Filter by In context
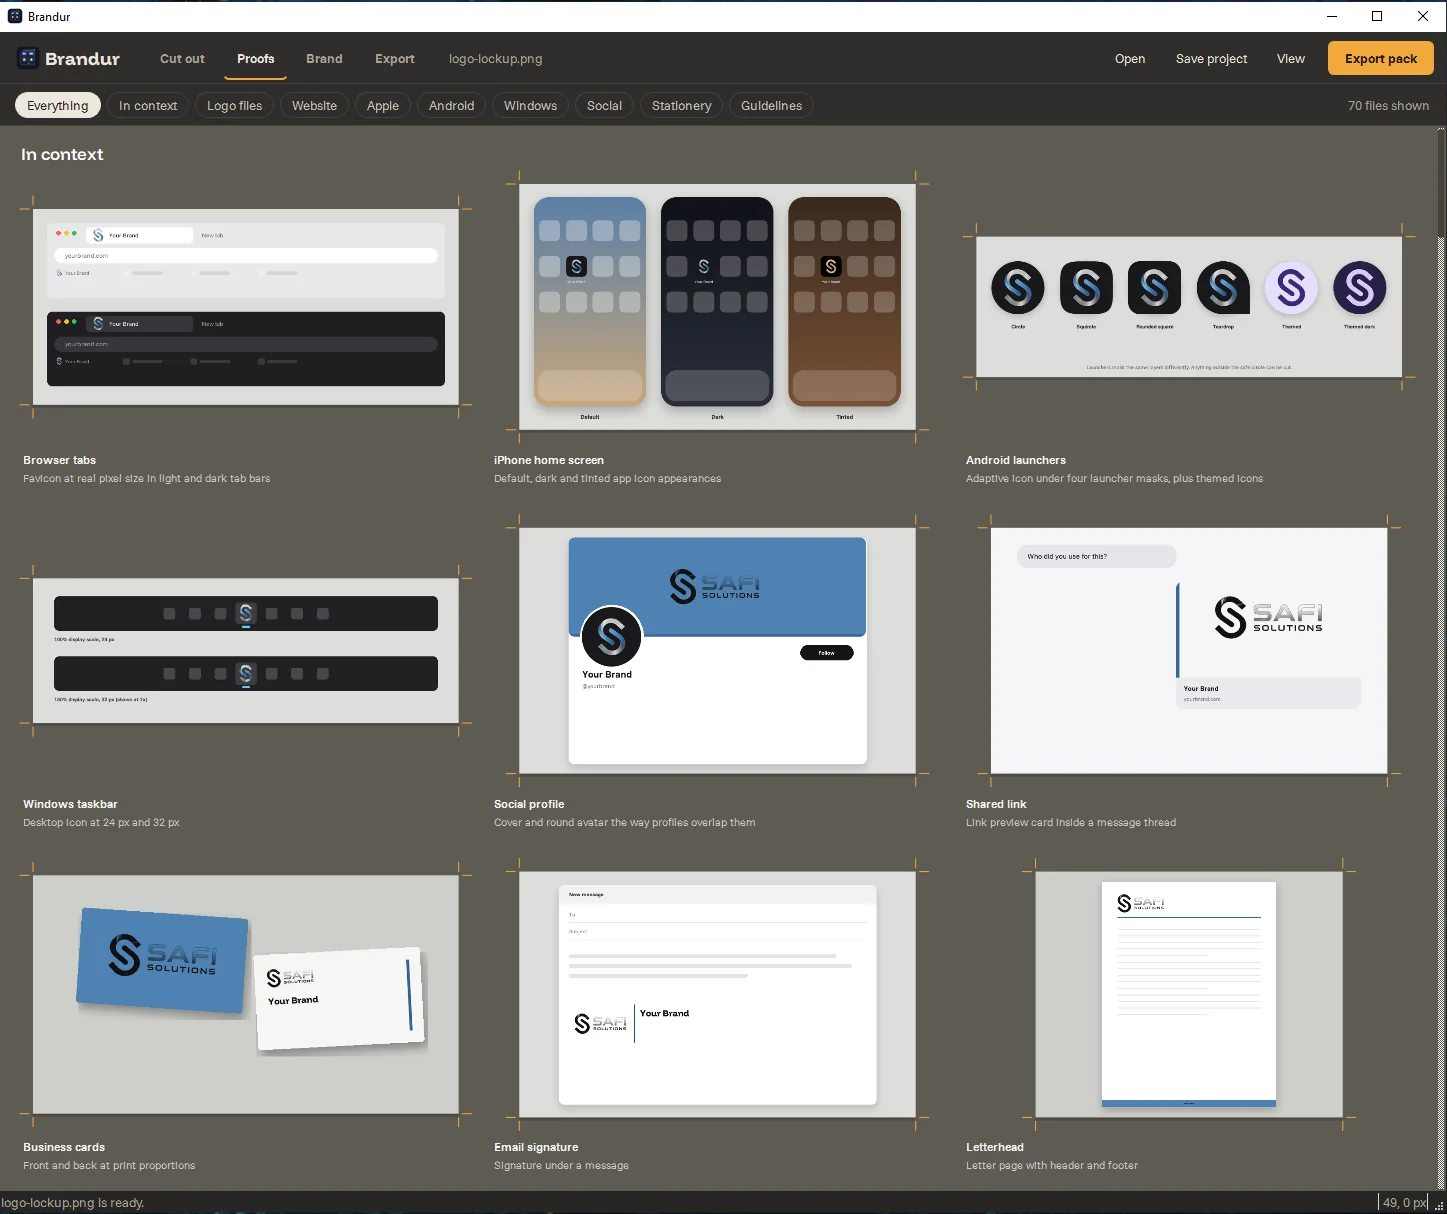The height and width of the screenshot is (1214, 1447). pos(148,106)
